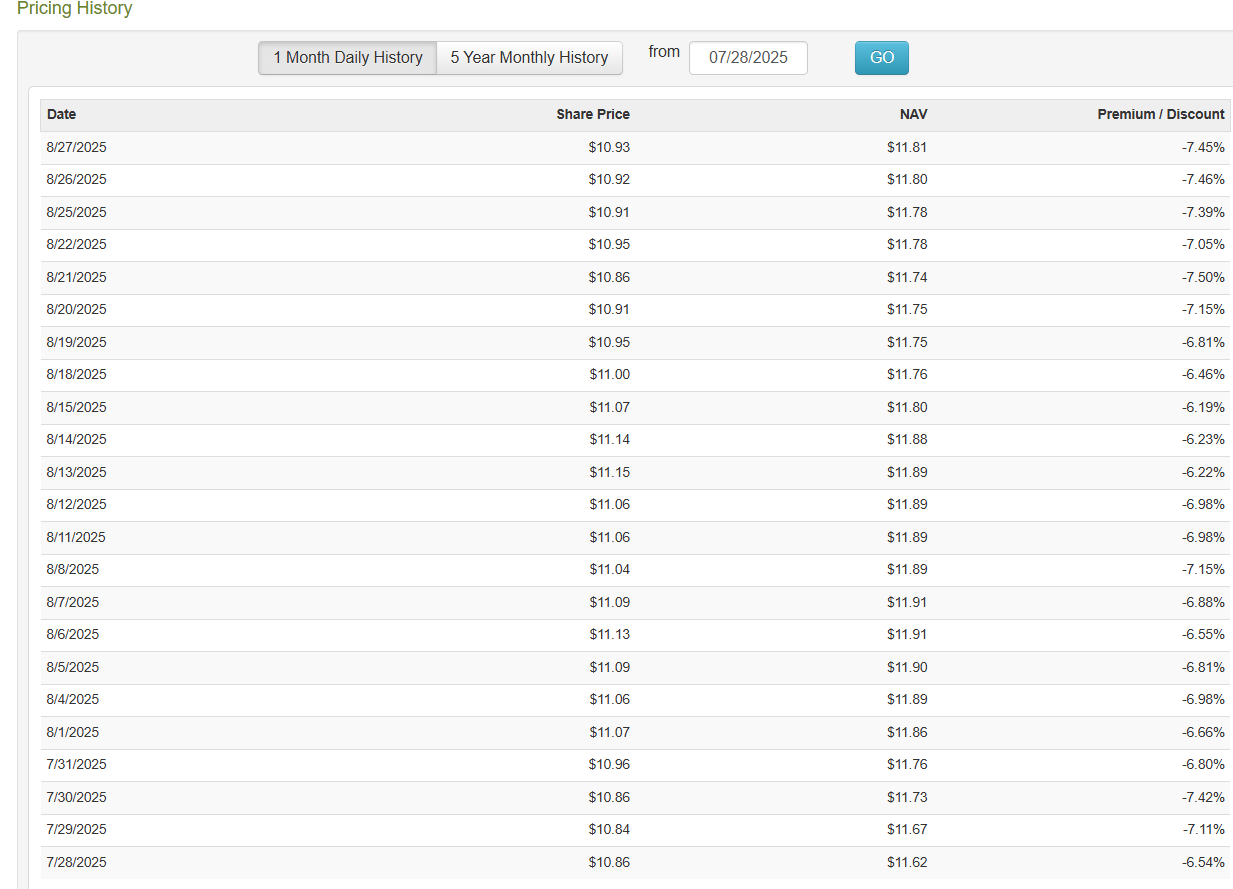Select discount -6.66% in the 8/1/2025 row

(x=1203, y=732)
